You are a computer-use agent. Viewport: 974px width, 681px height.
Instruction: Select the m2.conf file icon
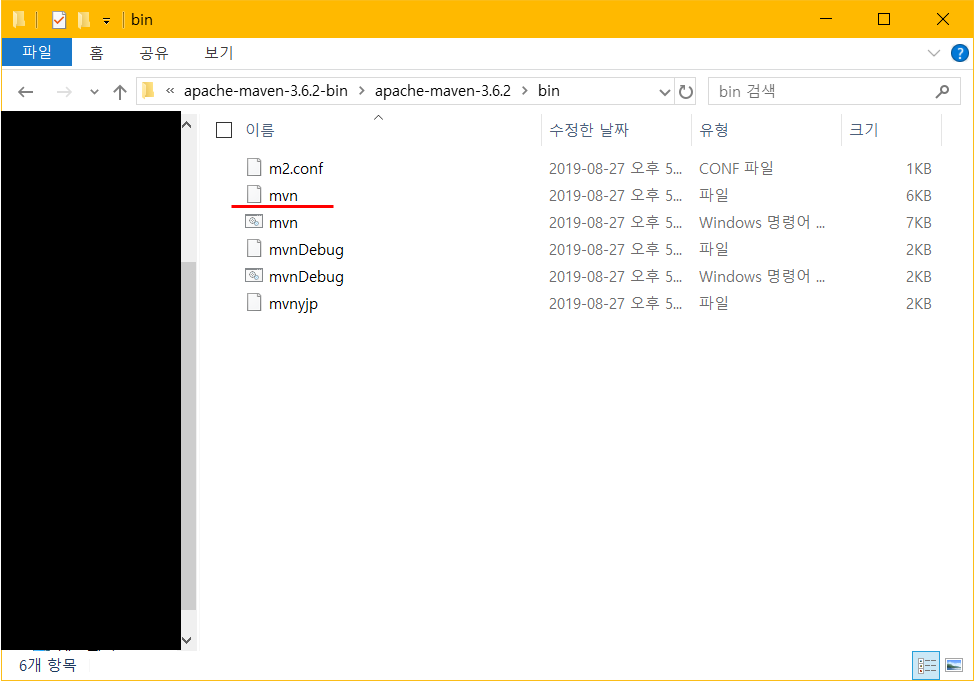pyautogui.click(x=254, y=168)
